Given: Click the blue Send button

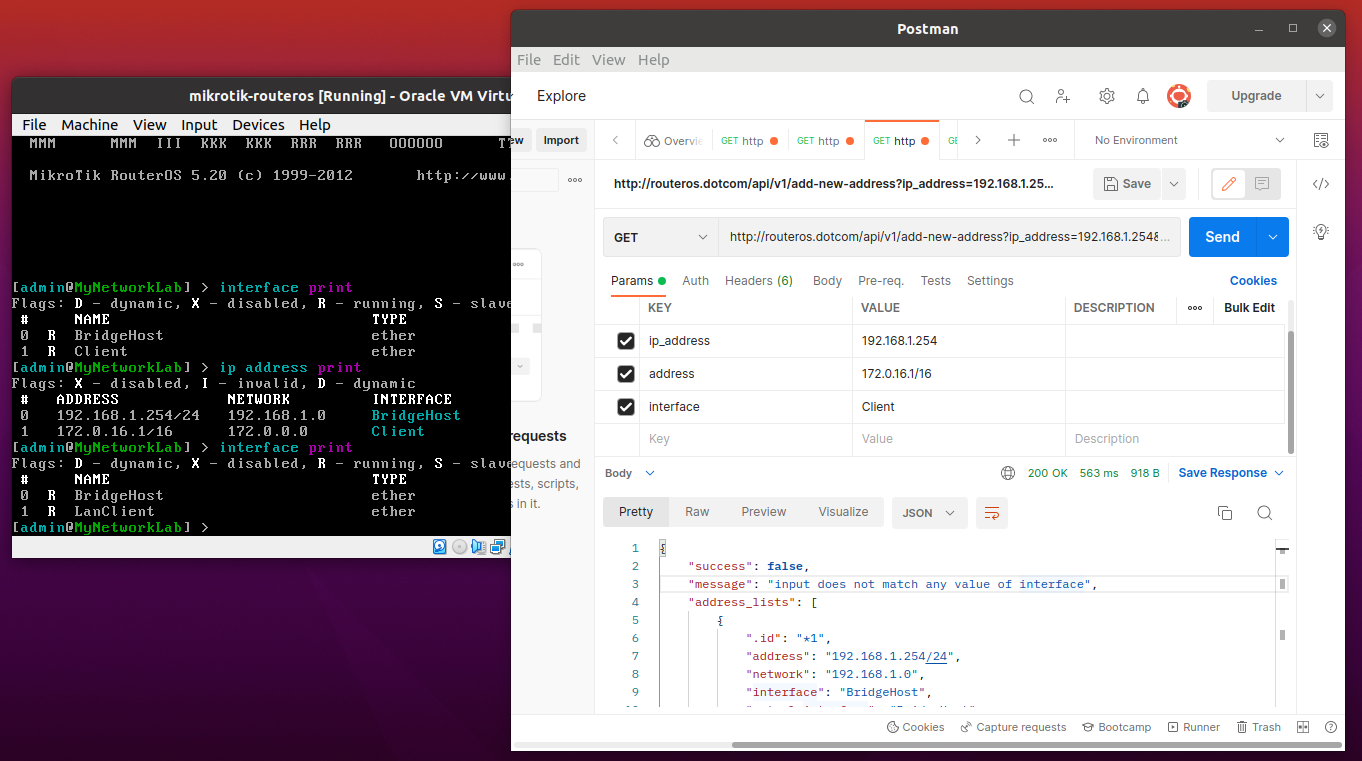Looking at the screenshot, I should [1223, 237].
